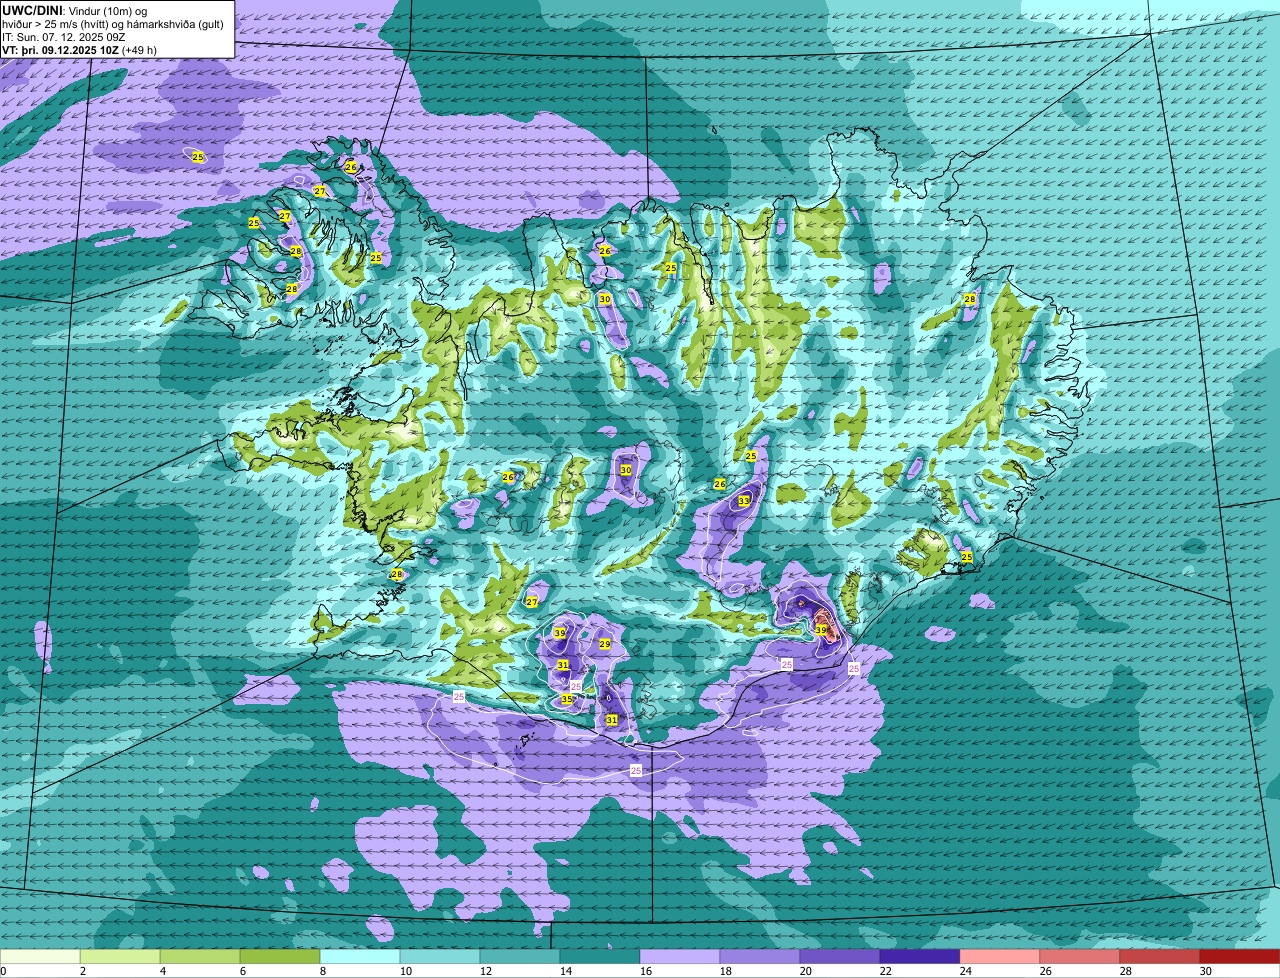
Task: Click the salmon 26–28 m/s legend swatch
Action: (1080, 956)
